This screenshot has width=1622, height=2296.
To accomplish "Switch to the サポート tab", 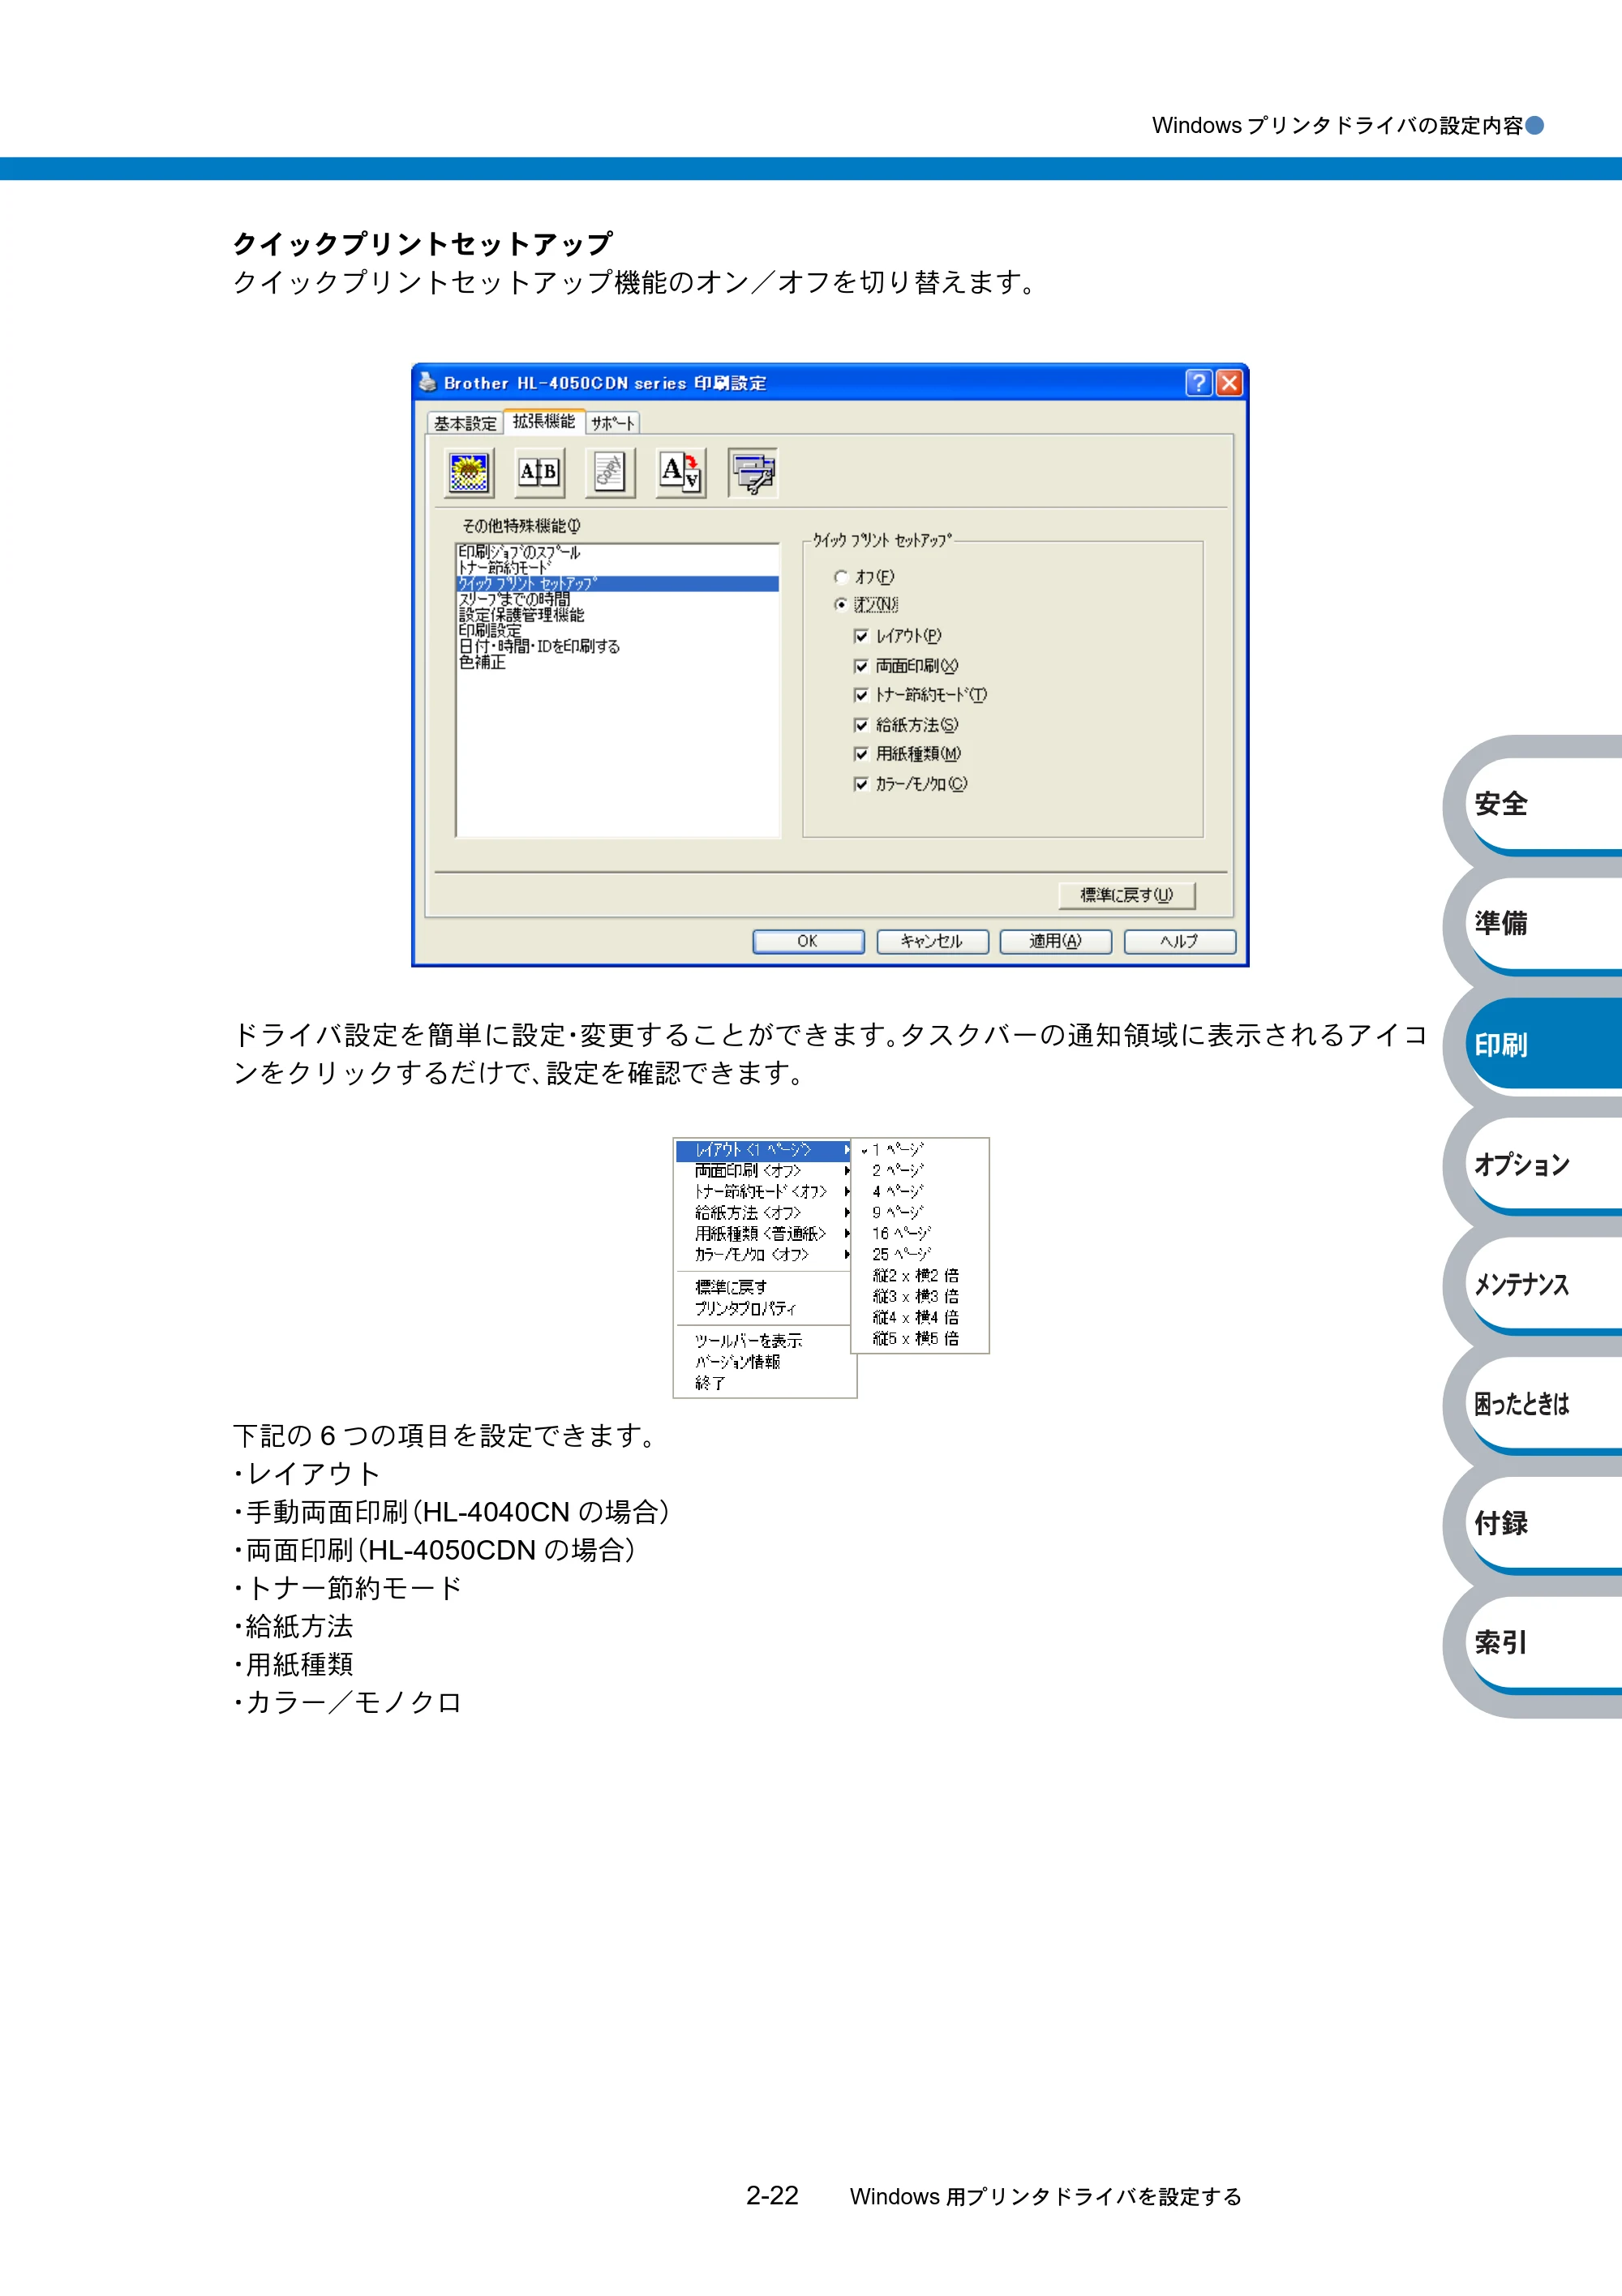I will [612, 424].
